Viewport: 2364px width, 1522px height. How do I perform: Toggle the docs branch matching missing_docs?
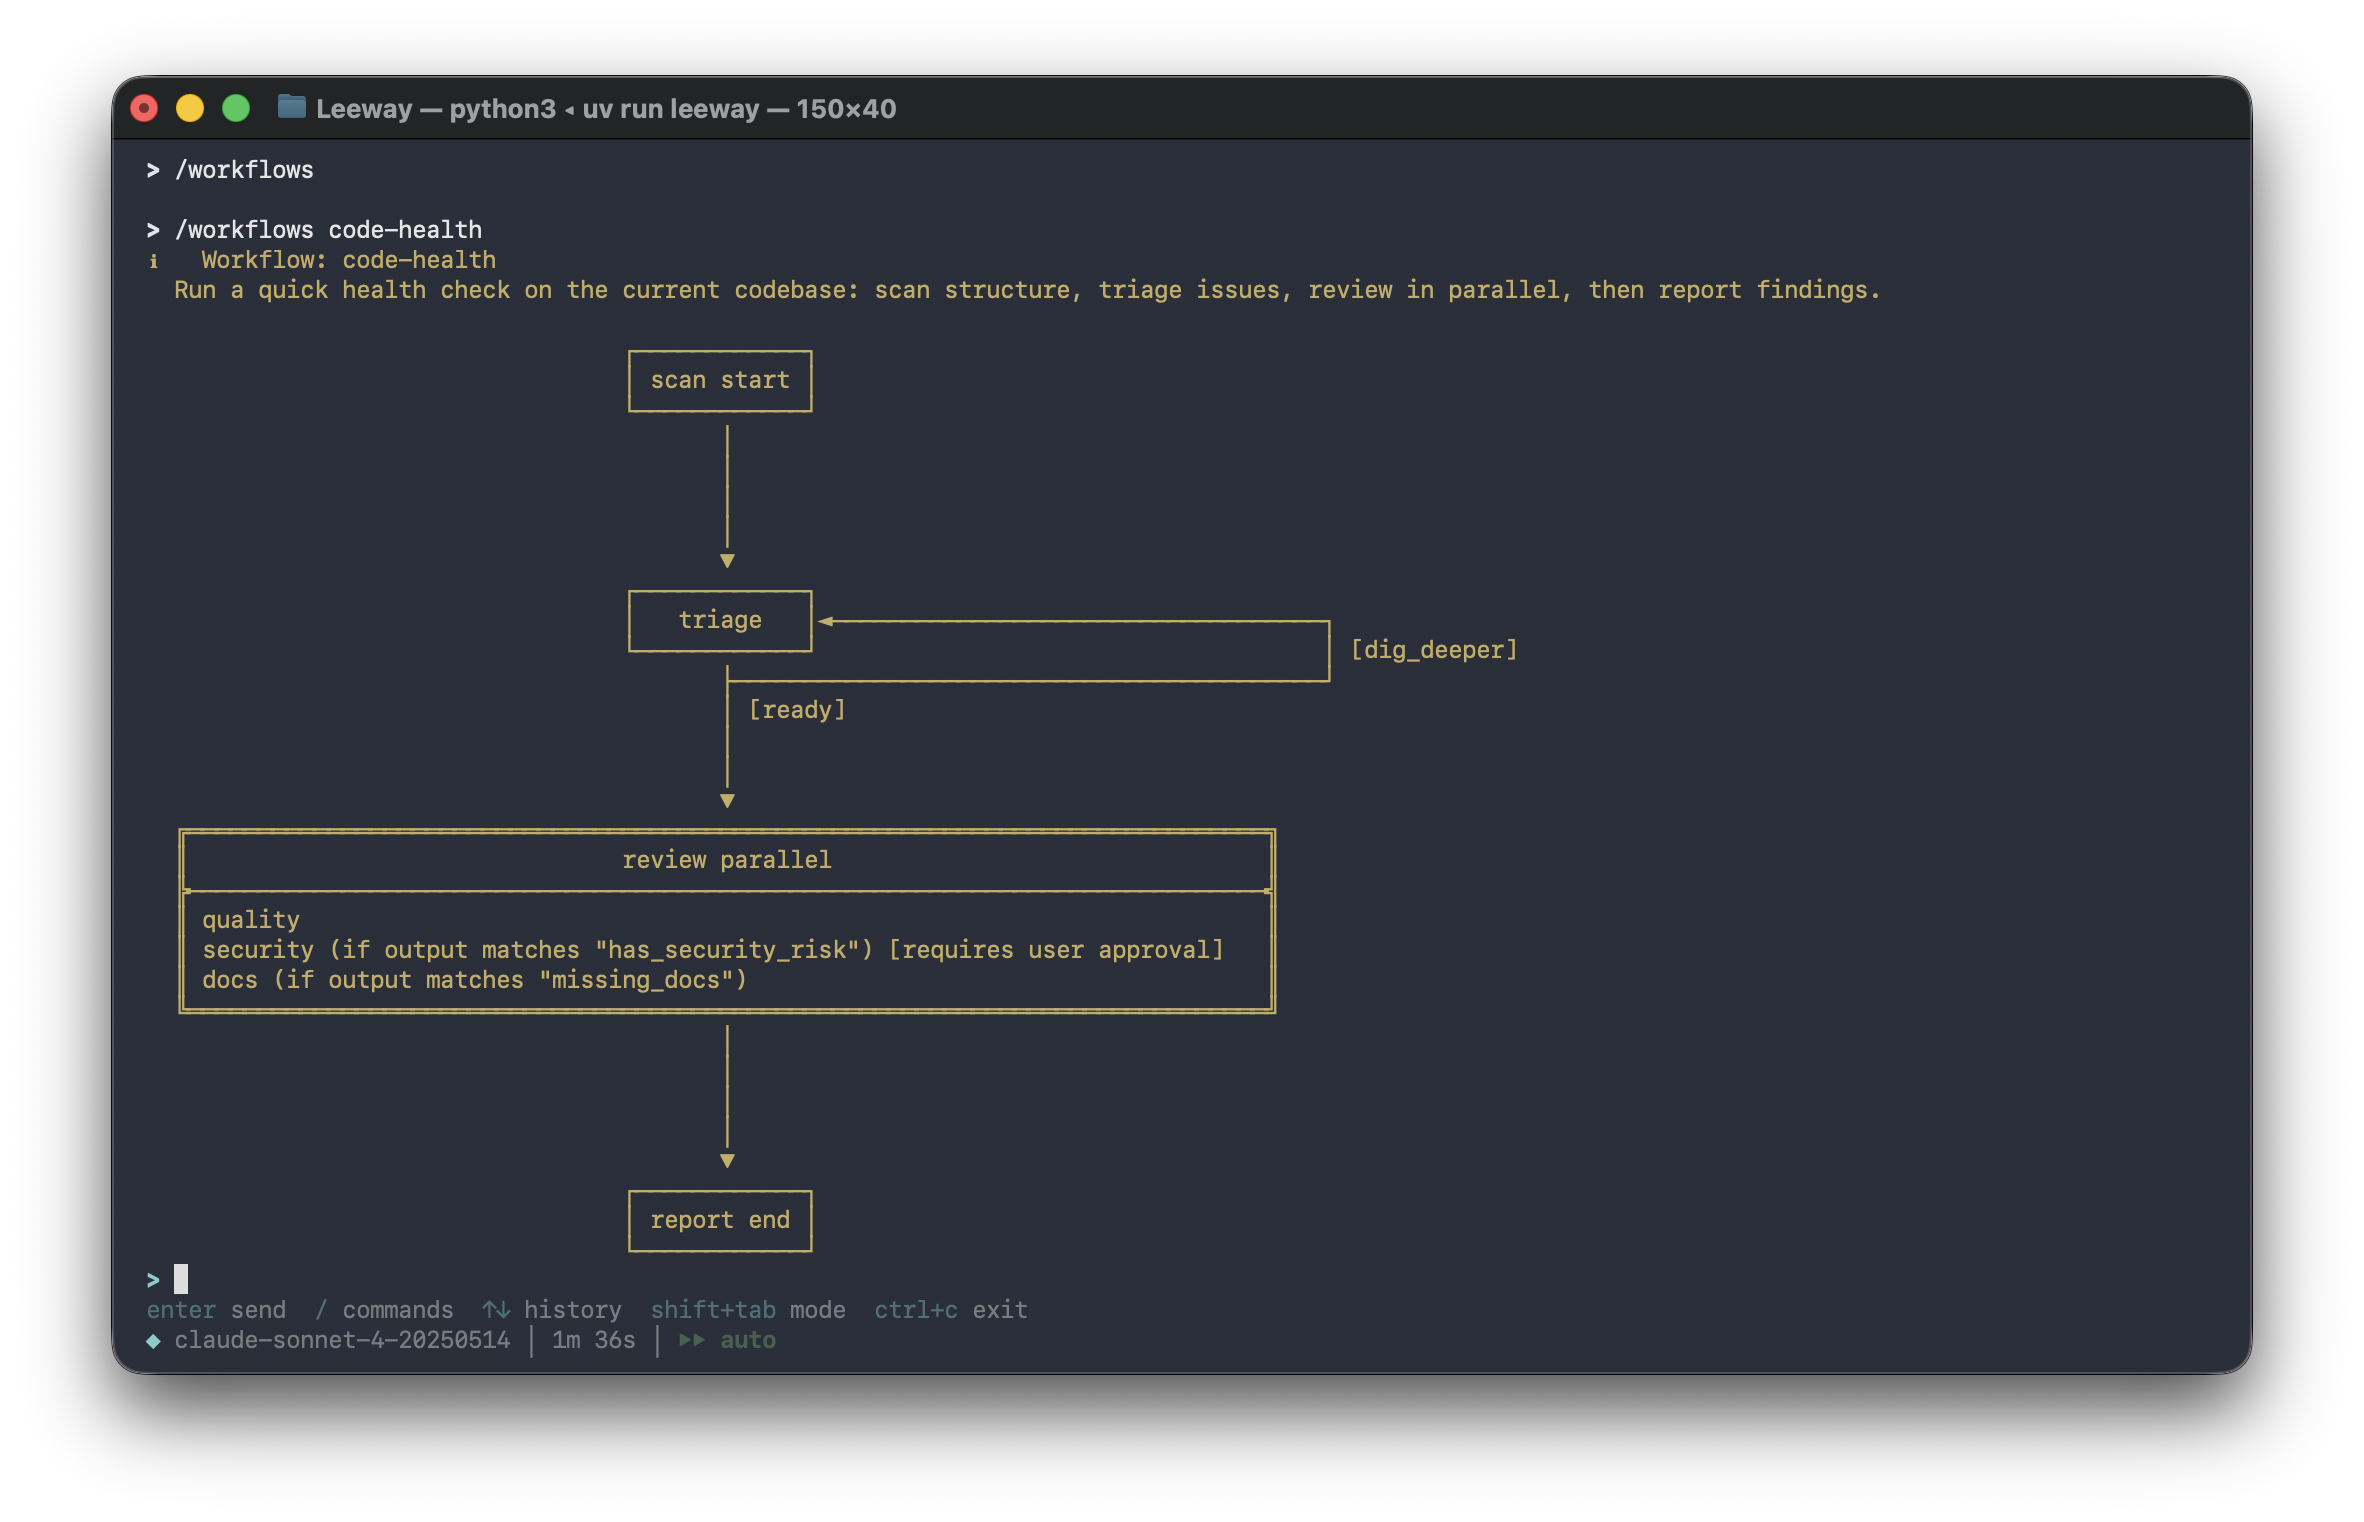tap(474, 980)
